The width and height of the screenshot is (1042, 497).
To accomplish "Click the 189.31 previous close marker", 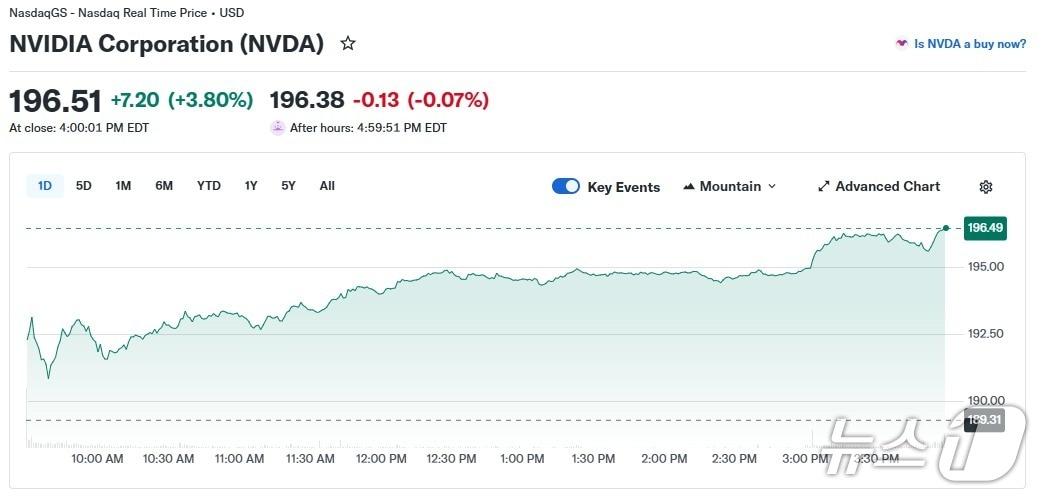I will tap(983, 420).
